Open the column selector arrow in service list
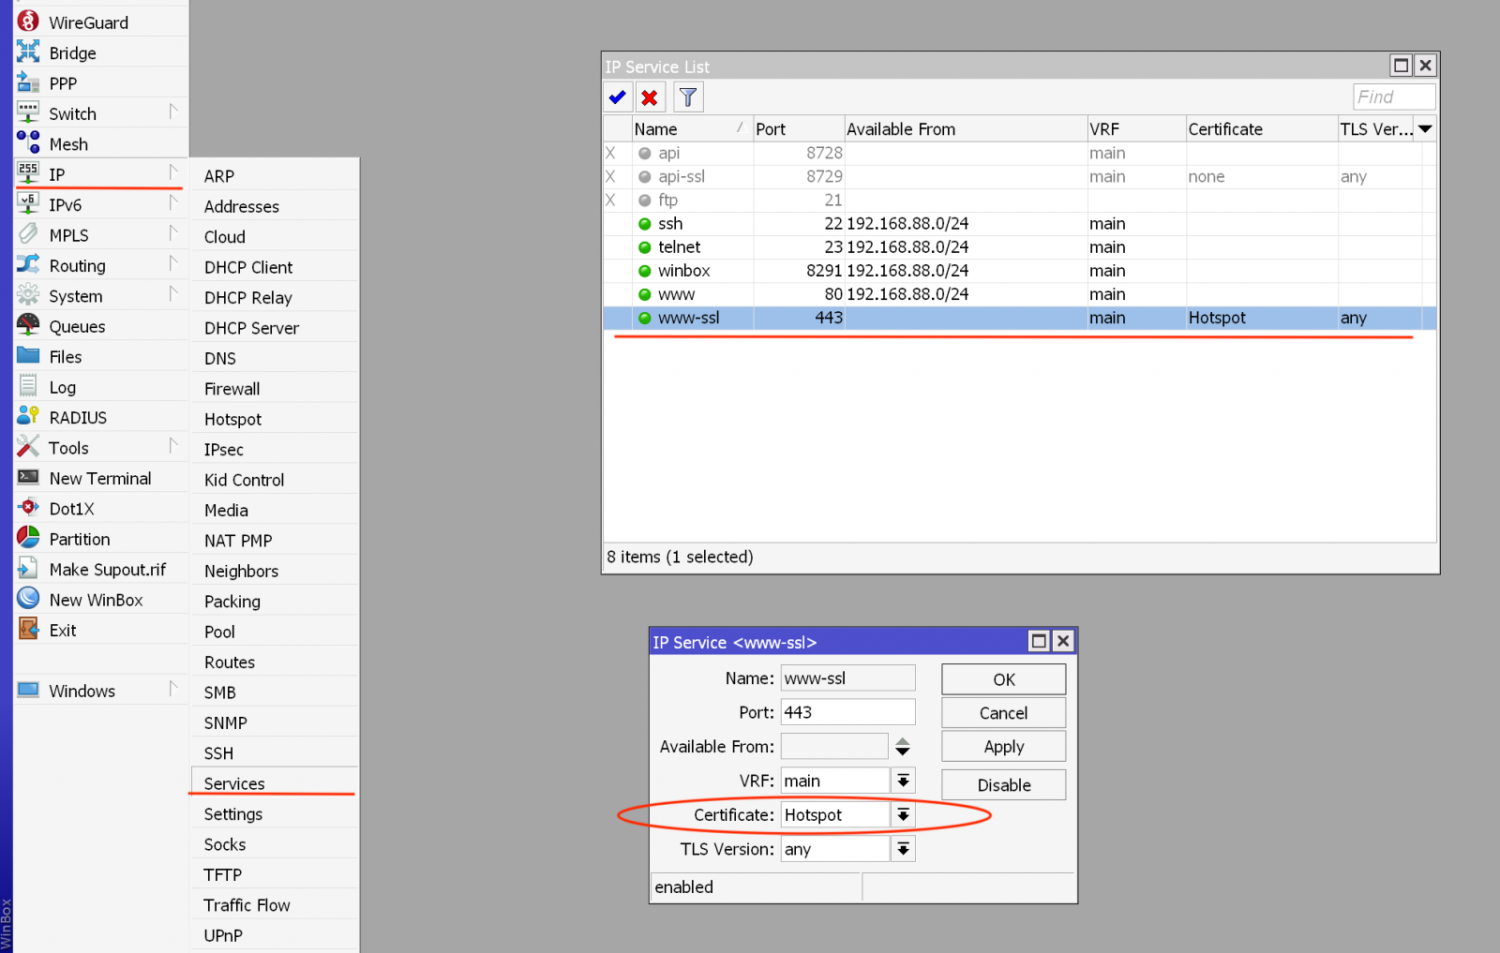This screenshot has height=953, width=1500. click(1426, 129)
